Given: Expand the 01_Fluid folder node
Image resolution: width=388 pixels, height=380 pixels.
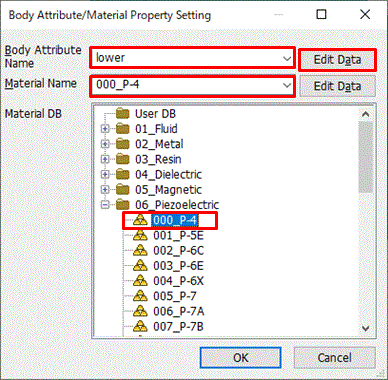Looking at the screenshot, I should pyautogui.click(x=105, y=129).
